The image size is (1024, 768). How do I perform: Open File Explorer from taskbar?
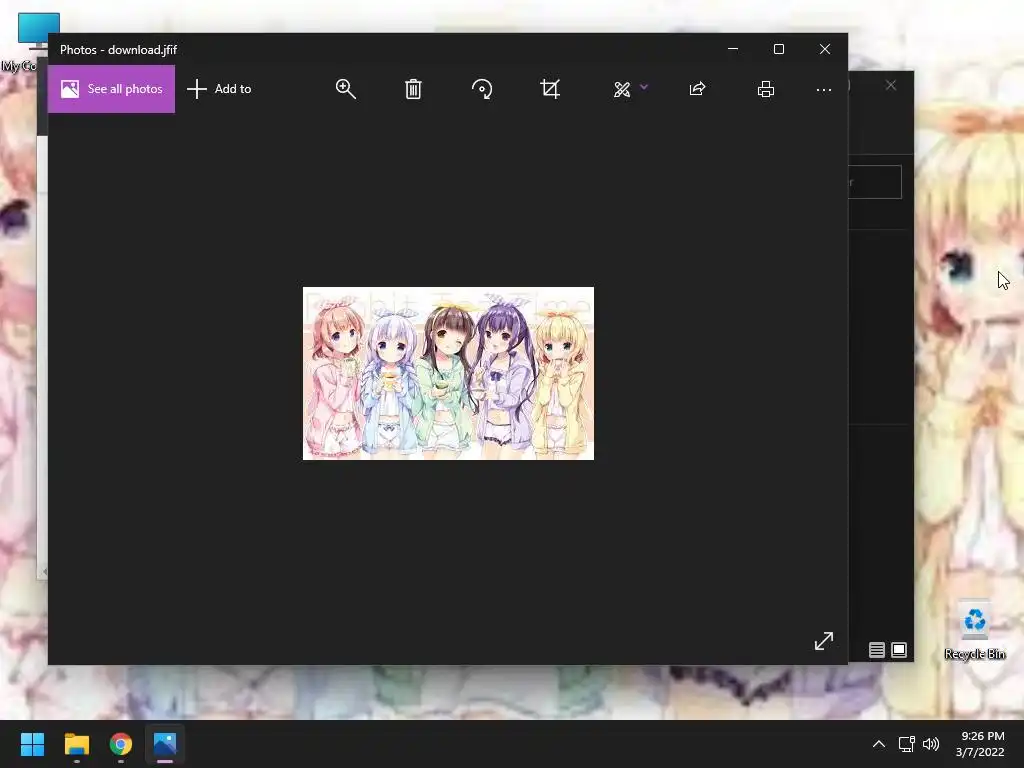pos(76,744)
